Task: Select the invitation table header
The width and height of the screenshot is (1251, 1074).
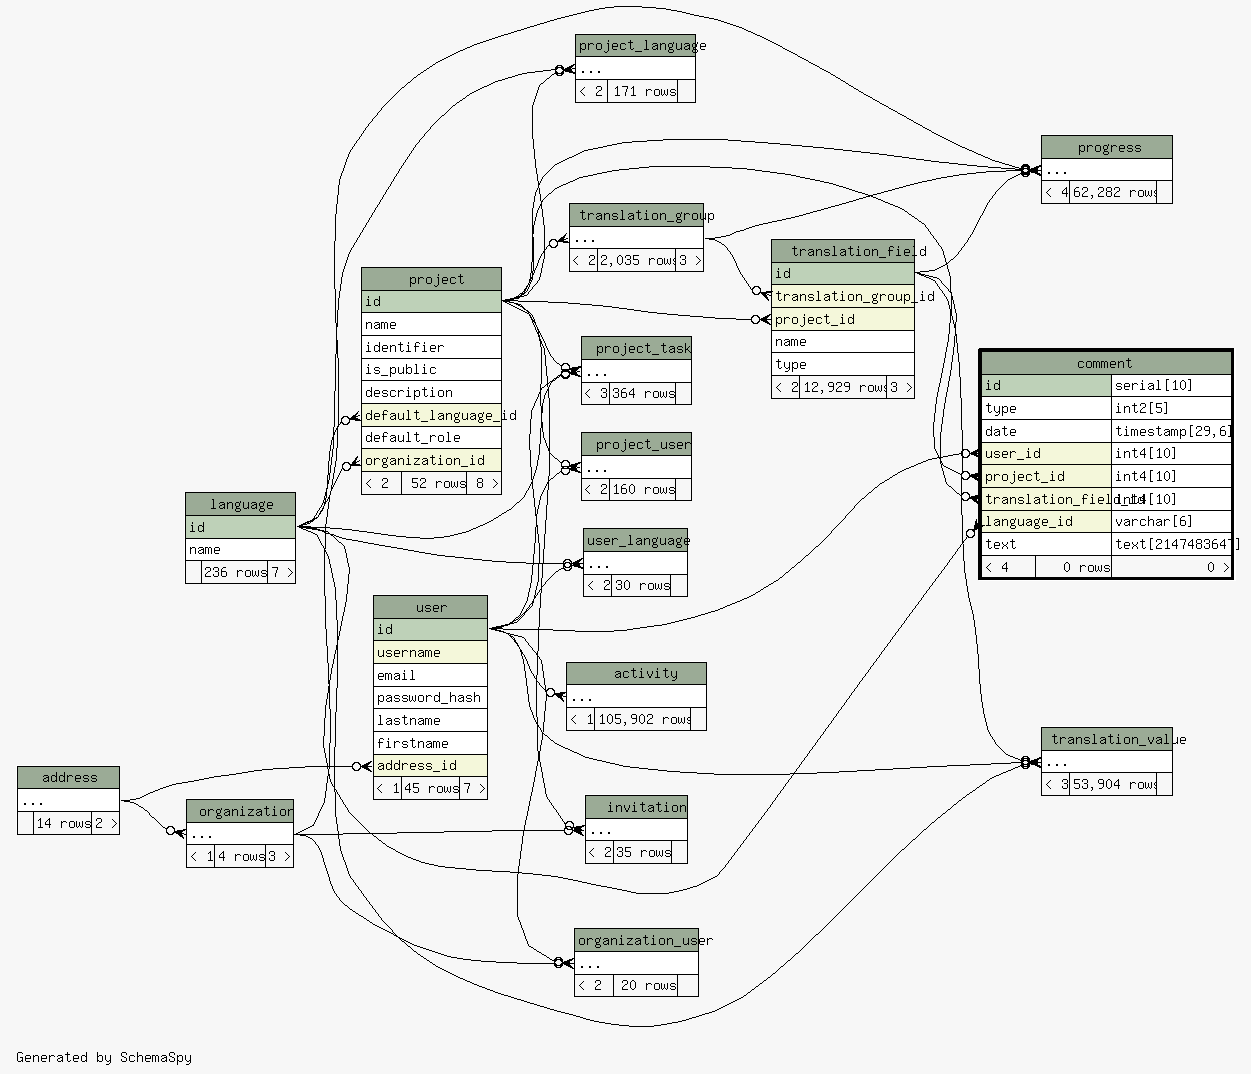Action: tap(636, 807)
